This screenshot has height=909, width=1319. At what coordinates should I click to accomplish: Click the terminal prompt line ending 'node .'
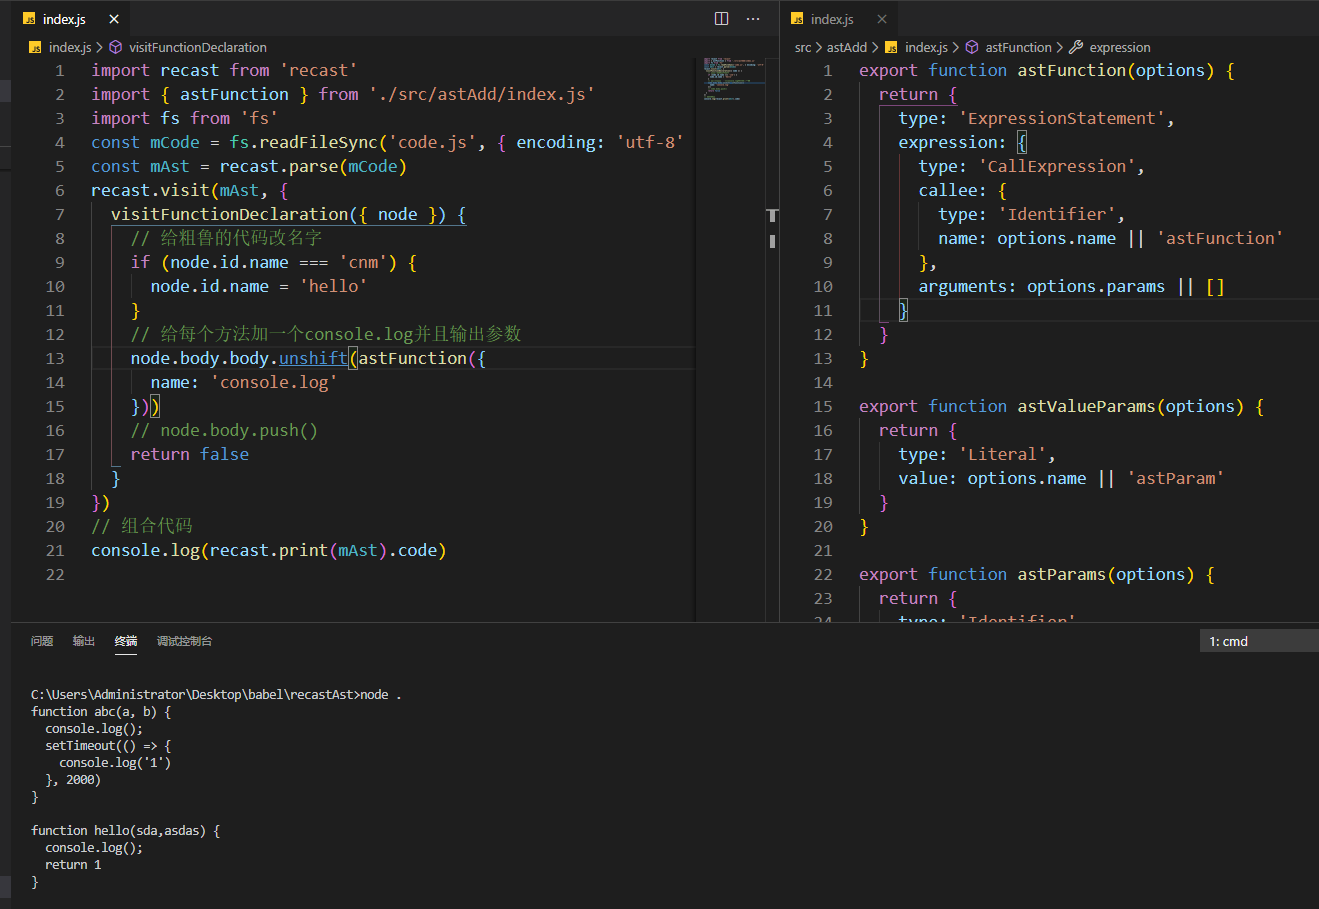point(216,694)
